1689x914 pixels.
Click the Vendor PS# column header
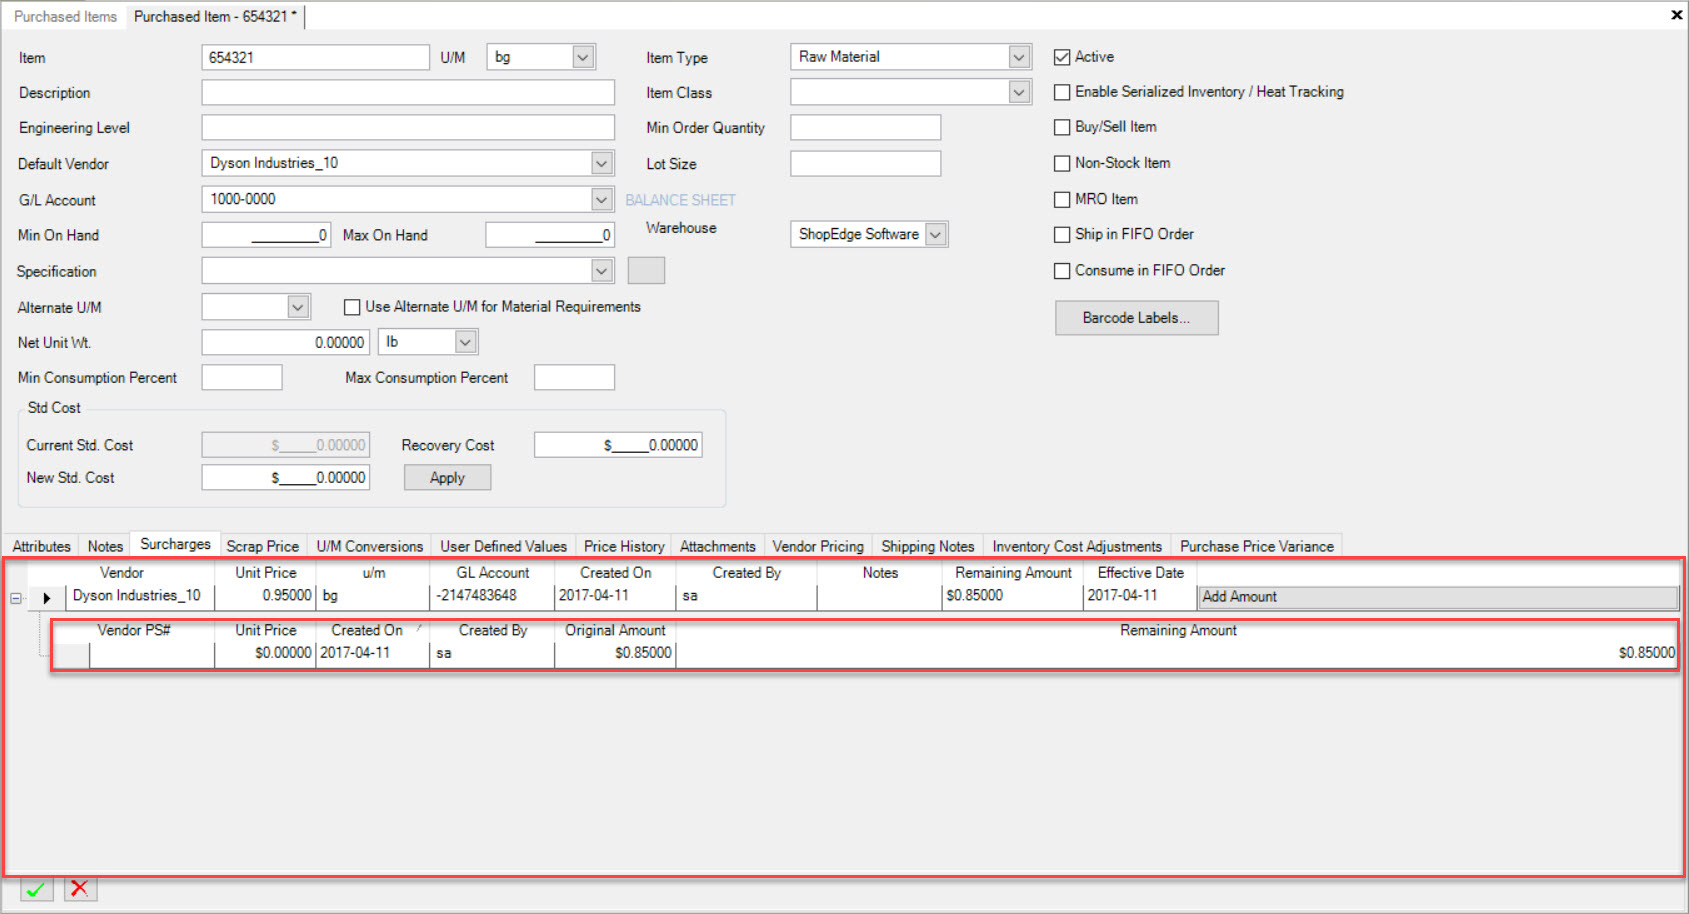[134, 630]
